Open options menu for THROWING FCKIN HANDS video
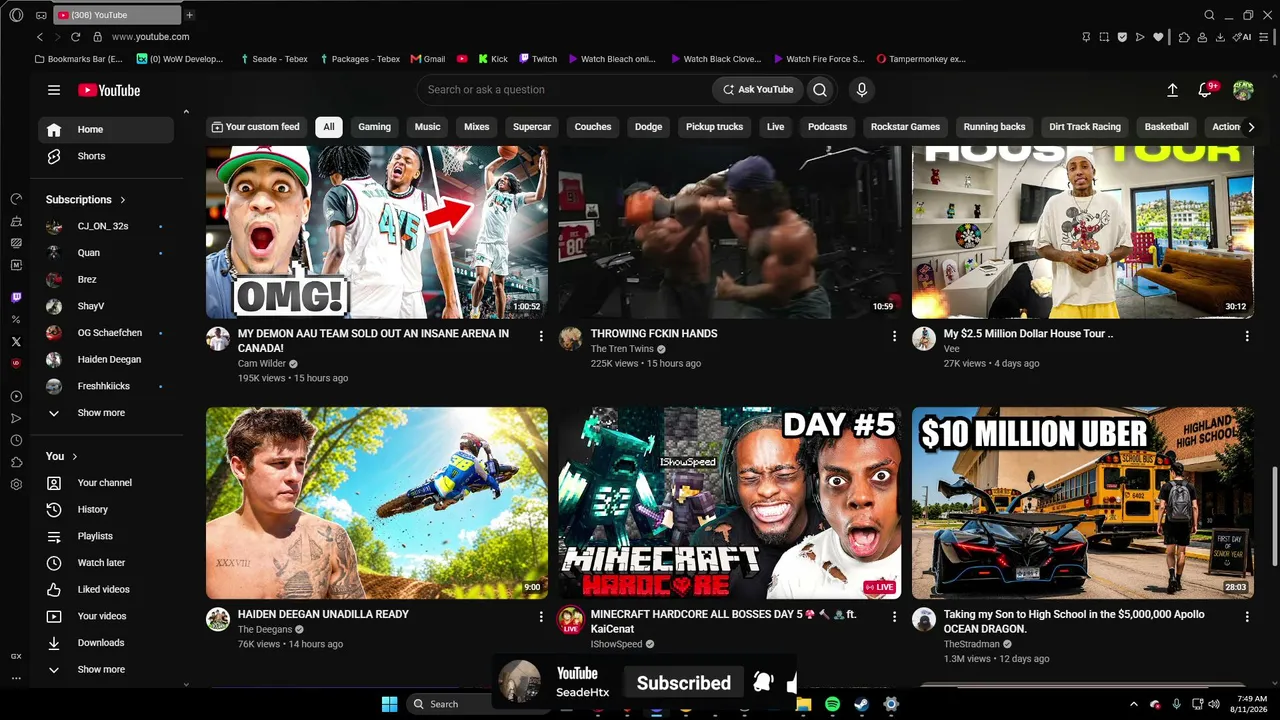1280x720 pixels. point(894,336)
